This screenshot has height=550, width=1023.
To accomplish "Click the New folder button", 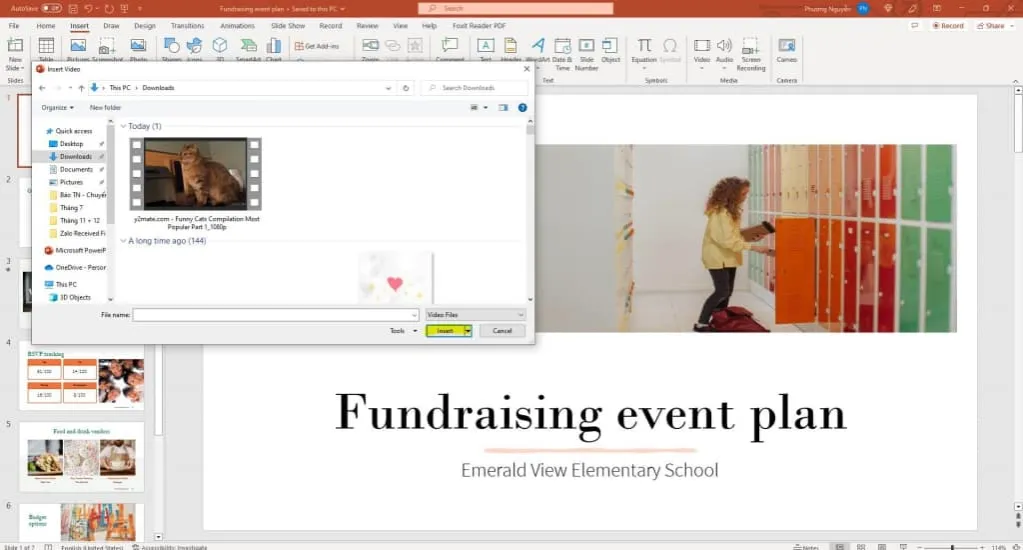I will click(105, 107).
